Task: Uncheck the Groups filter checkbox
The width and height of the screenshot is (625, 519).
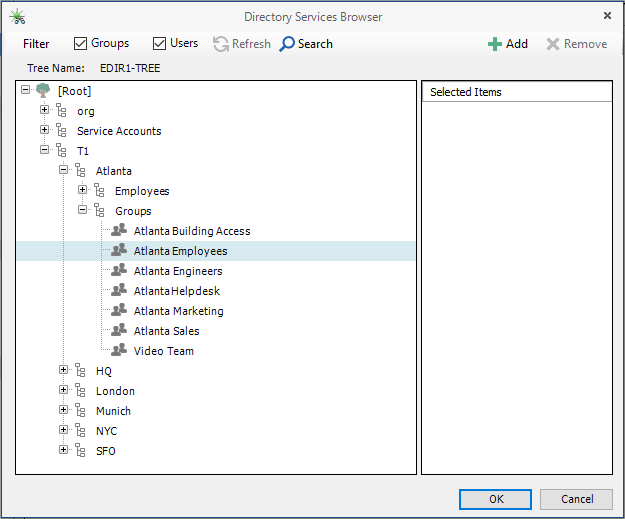Action: [x=81, y=44]
